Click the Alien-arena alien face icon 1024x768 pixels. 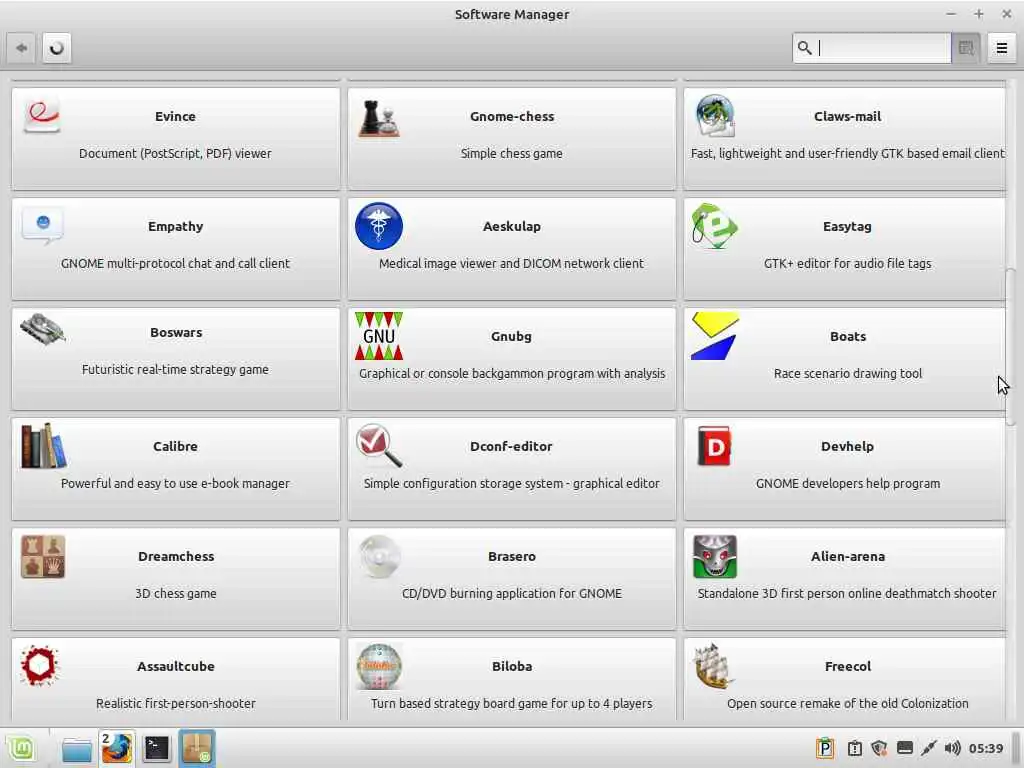[714, 556]
